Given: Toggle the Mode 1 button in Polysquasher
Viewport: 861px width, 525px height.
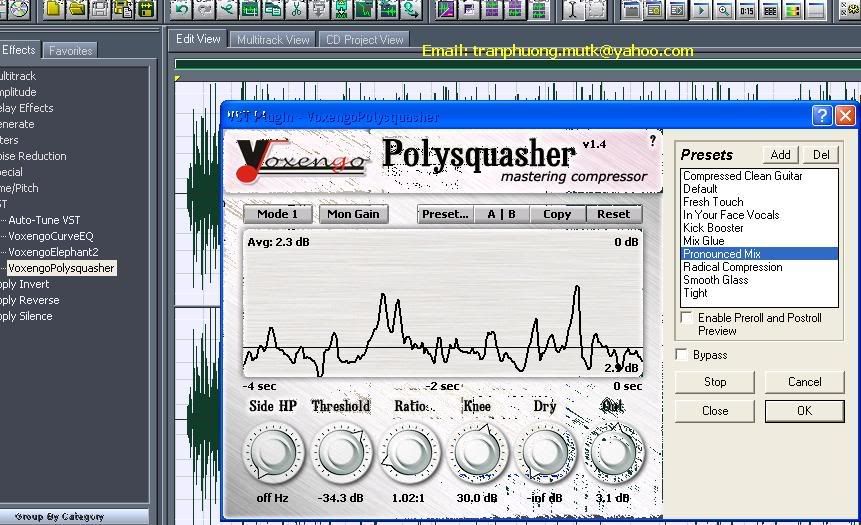Looking at the screenshot, I should 278,214.
